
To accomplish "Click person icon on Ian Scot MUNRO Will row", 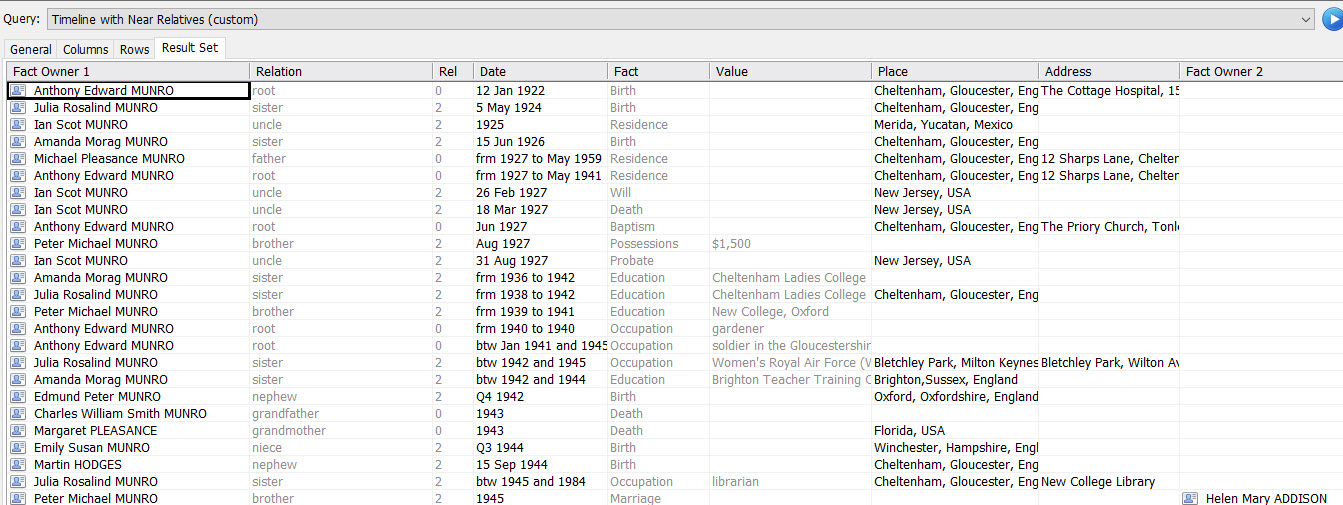I will 18,192.
